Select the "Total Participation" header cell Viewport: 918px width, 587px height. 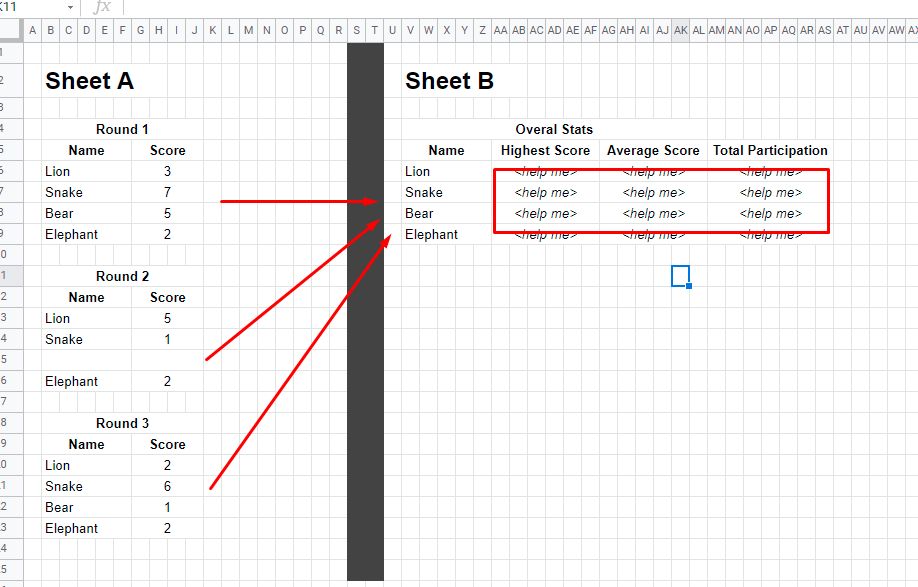point(770,150)
